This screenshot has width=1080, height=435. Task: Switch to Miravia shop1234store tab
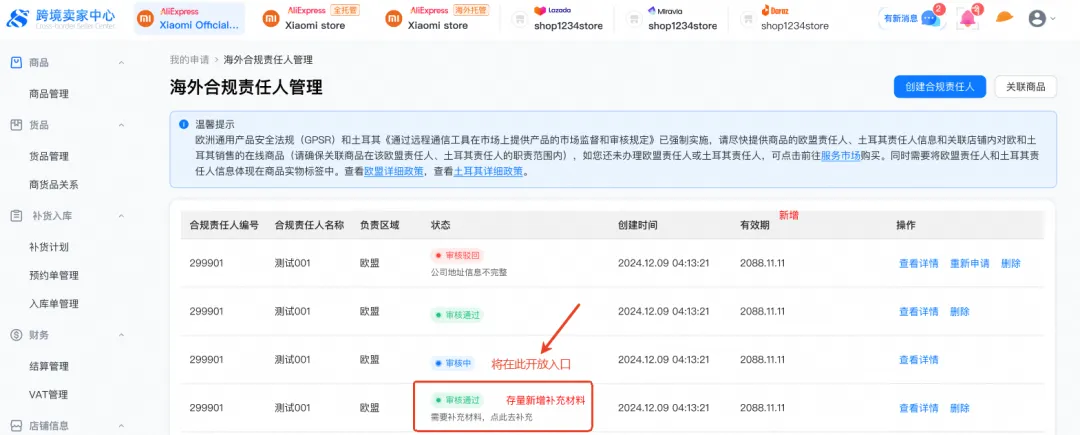point(672,19)
